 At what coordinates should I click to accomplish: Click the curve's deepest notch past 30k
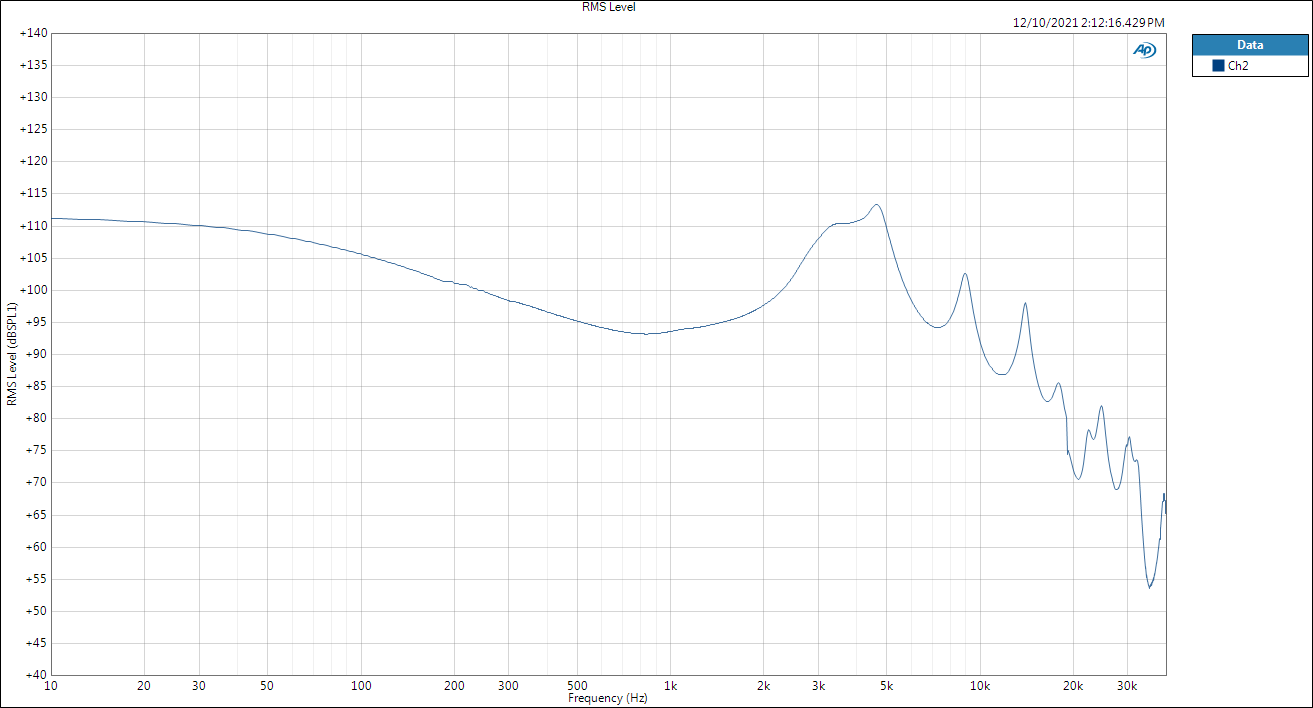pyautogui.click(x=1149, y=587)
